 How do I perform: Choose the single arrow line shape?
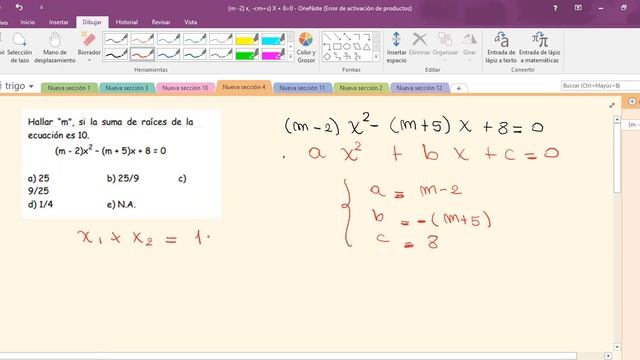pos(337,37)
